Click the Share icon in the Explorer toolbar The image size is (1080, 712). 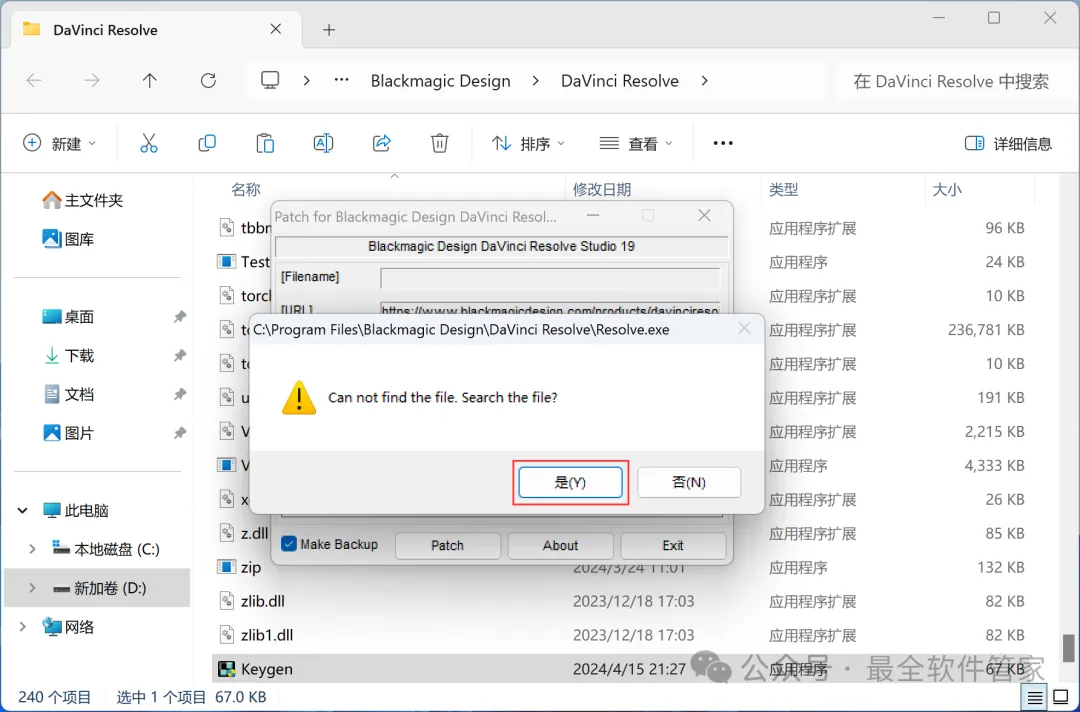point(382,143)
